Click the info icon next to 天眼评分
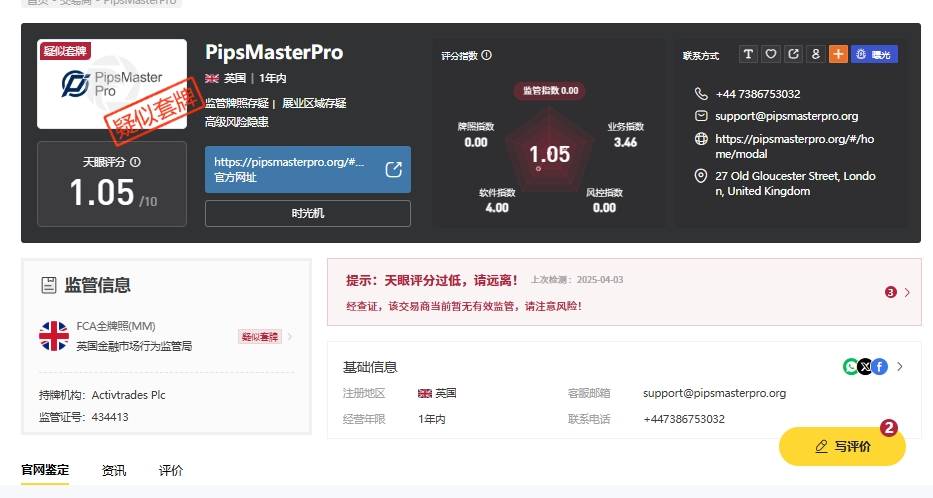Viewport: 933px width, 498px height. pos(135,162)
